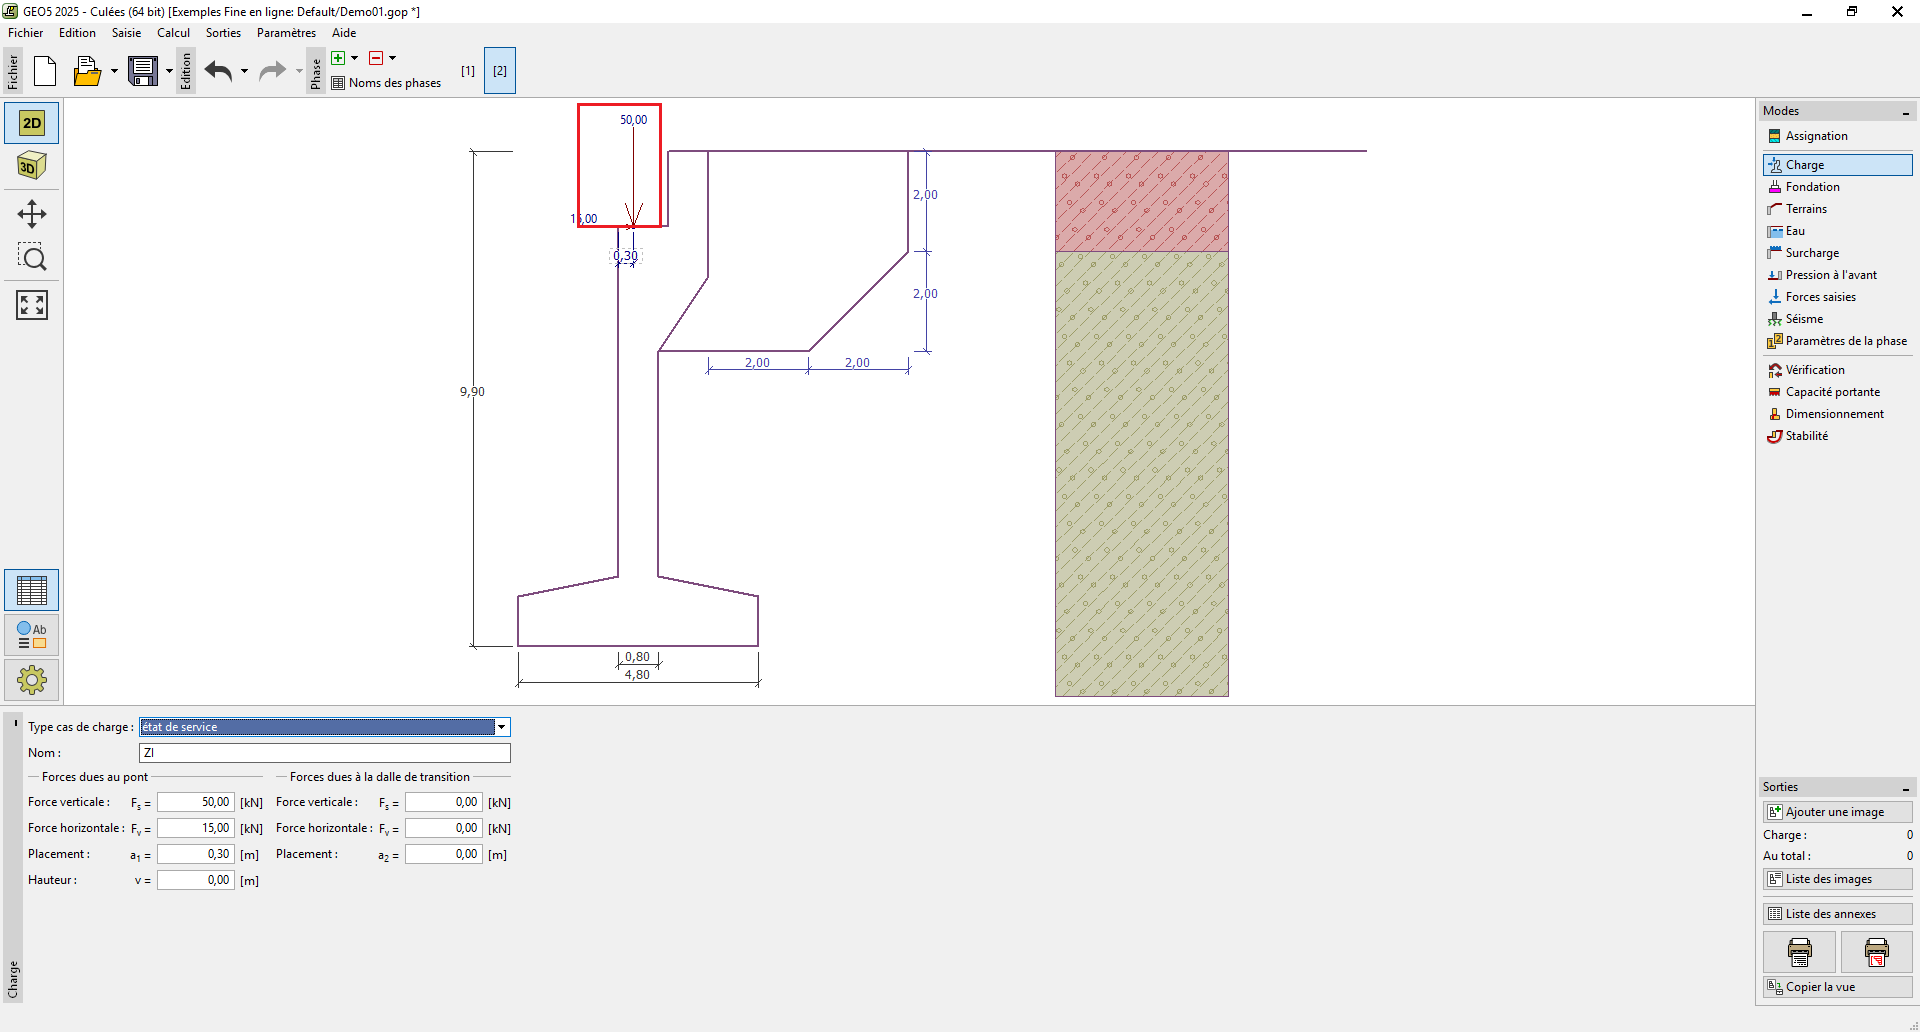Switch to 2D view mode
Screen dimensions: 1920x1032
coord(32,123)
